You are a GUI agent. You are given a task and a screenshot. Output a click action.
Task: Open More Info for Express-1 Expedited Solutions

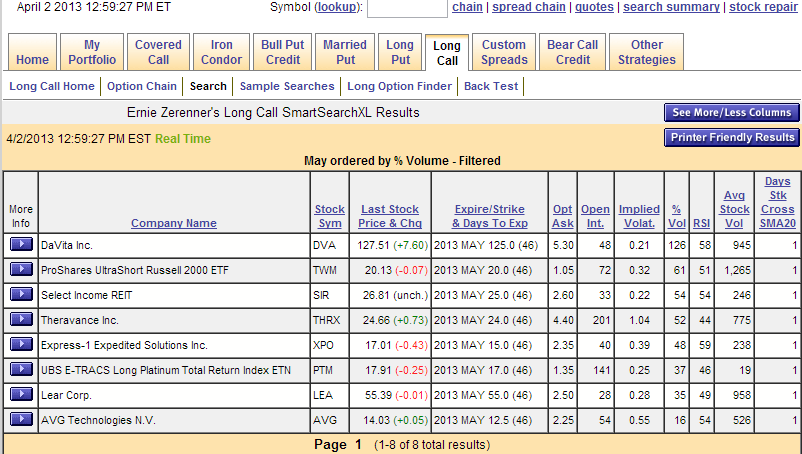[21, 345]
